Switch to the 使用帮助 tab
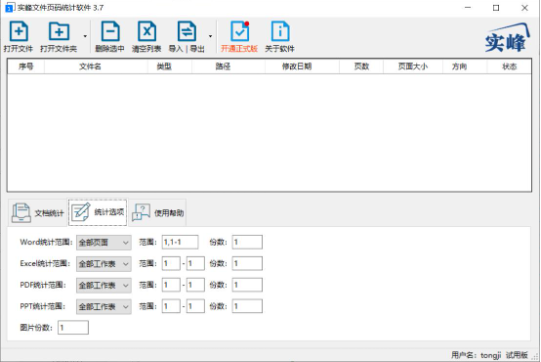 pos(158,213)
